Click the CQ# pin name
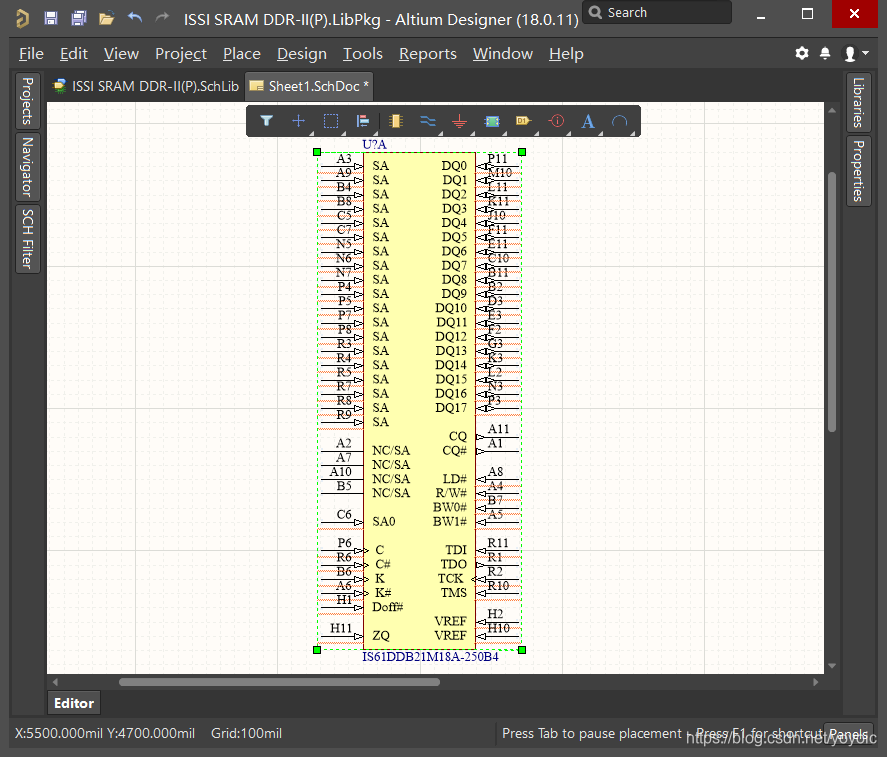887x757 pixels. point(455,450)
